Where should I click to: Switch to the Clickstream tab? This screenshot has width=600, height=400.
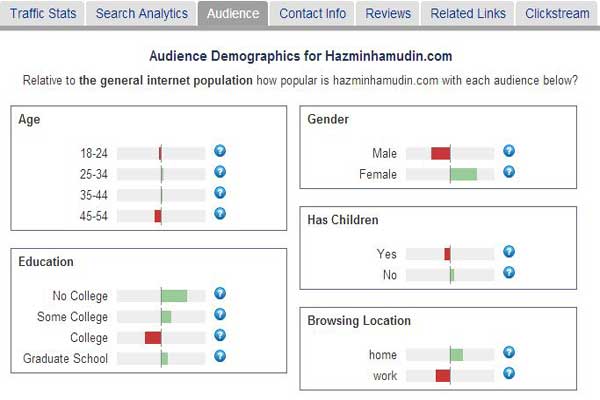[557, 14]
